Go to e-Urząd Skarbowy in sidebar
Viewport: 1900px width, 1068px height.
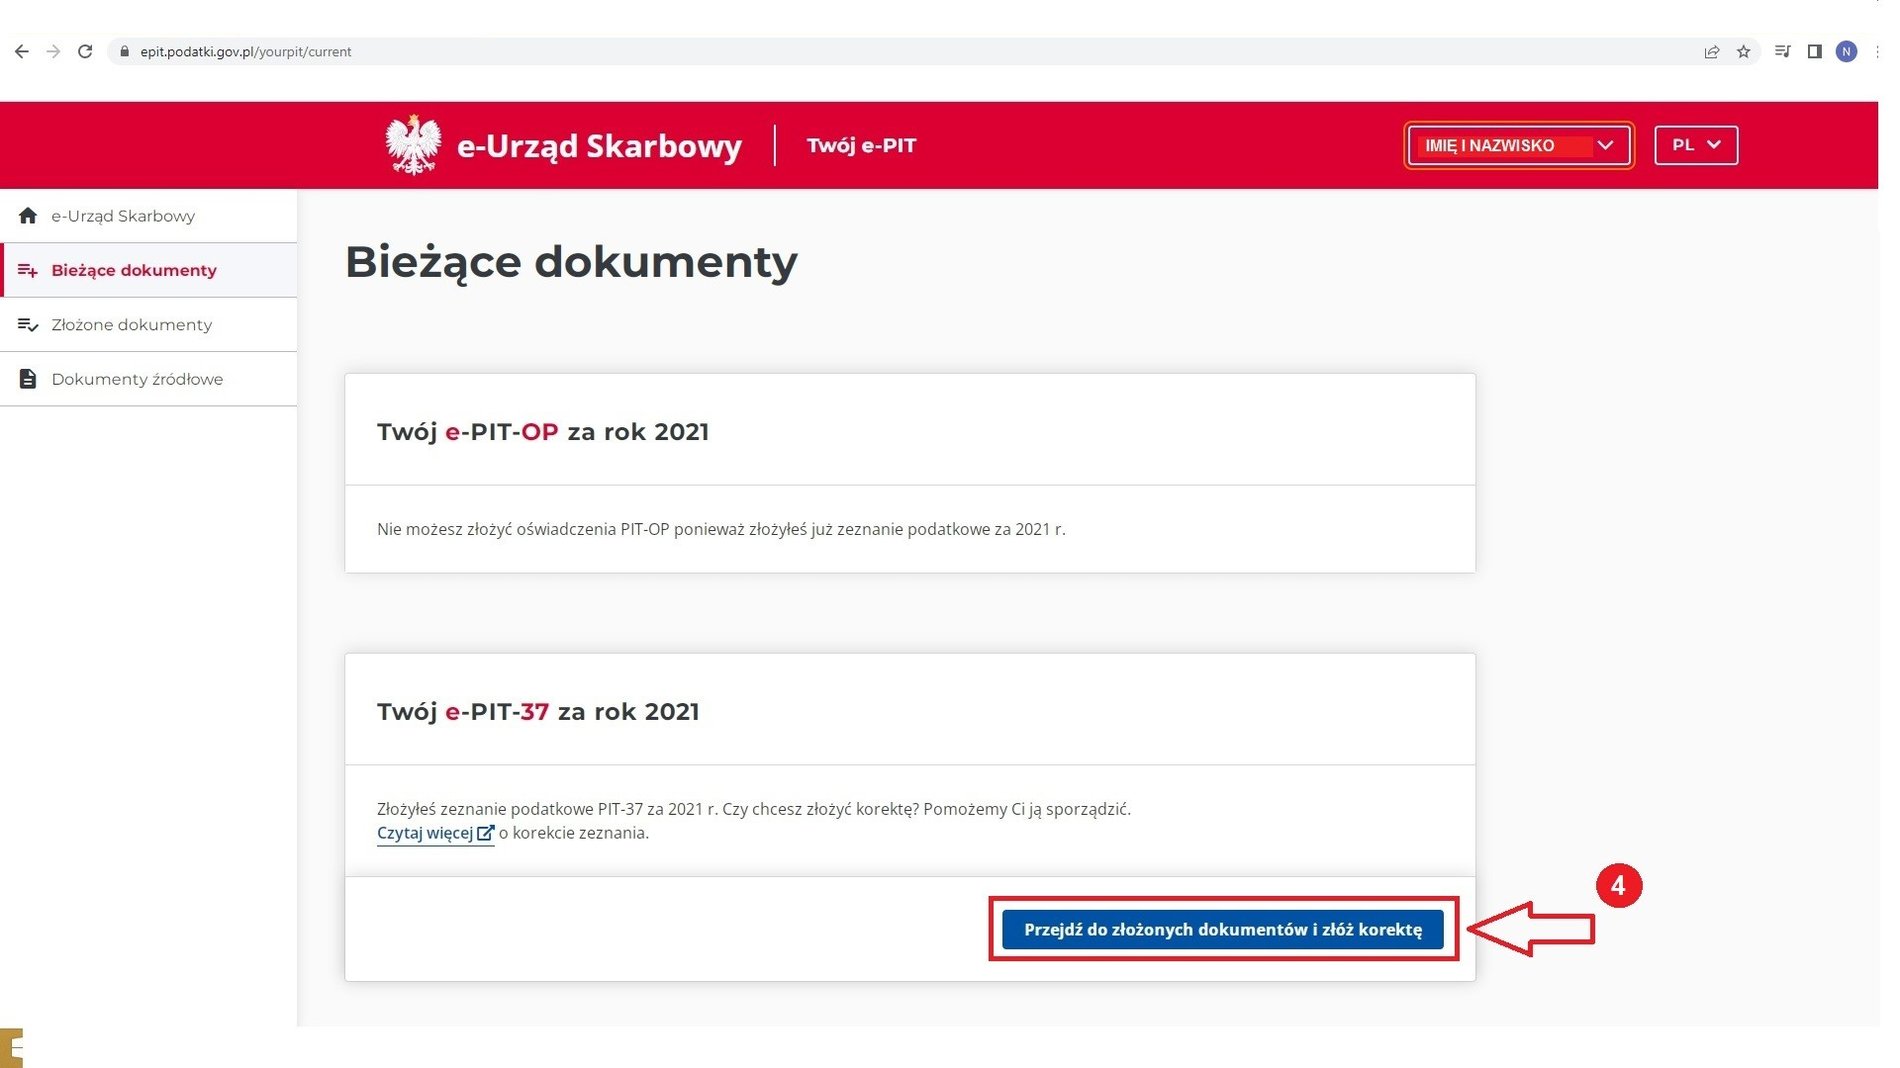(149, 216)
